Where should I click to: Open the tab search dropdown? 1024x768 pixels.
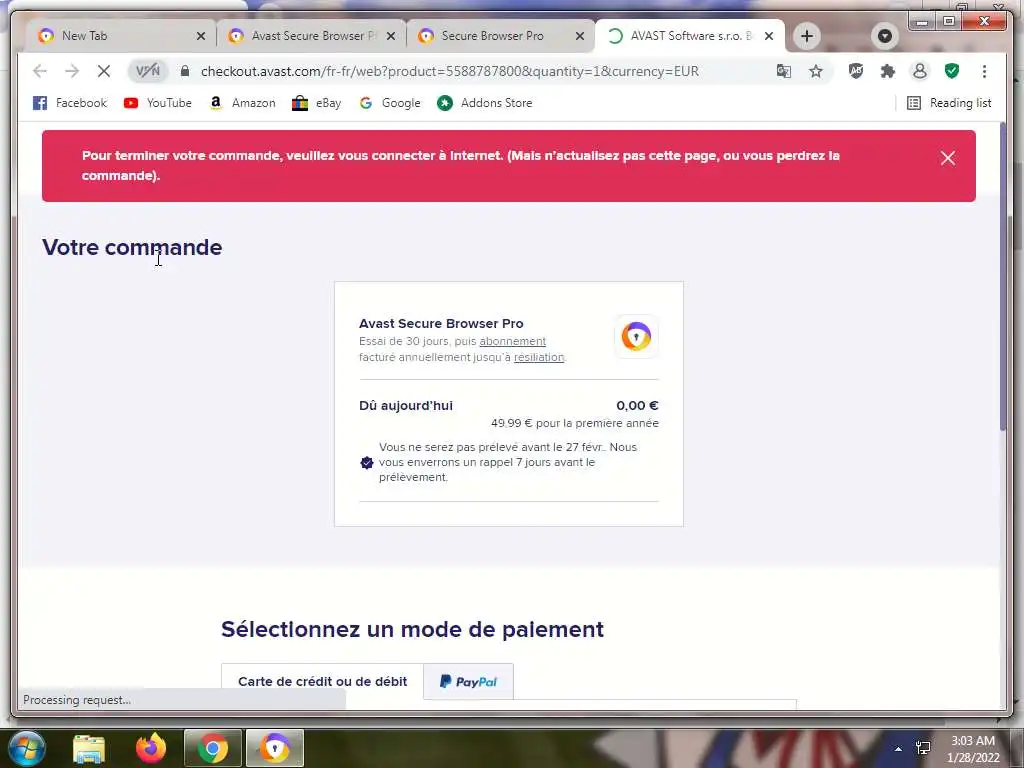coord(884,36)
